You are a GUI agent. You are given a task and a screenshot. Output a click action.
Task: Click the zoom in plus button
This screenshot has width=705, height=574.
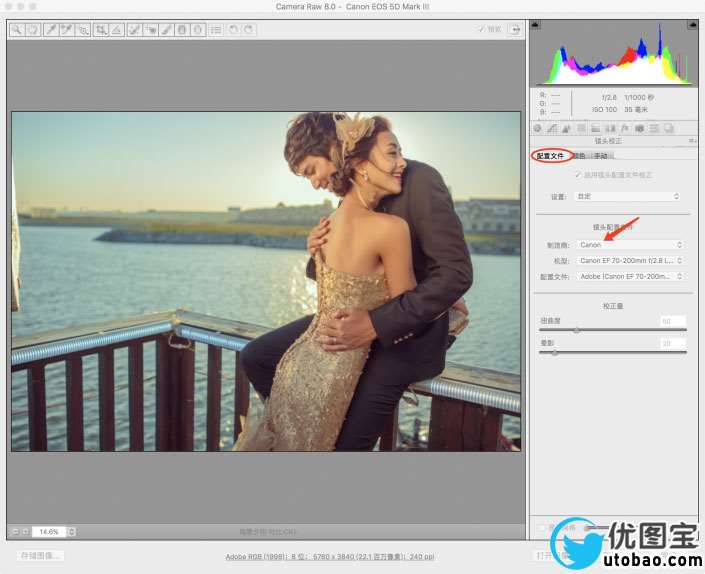click(x=26, y=532)
